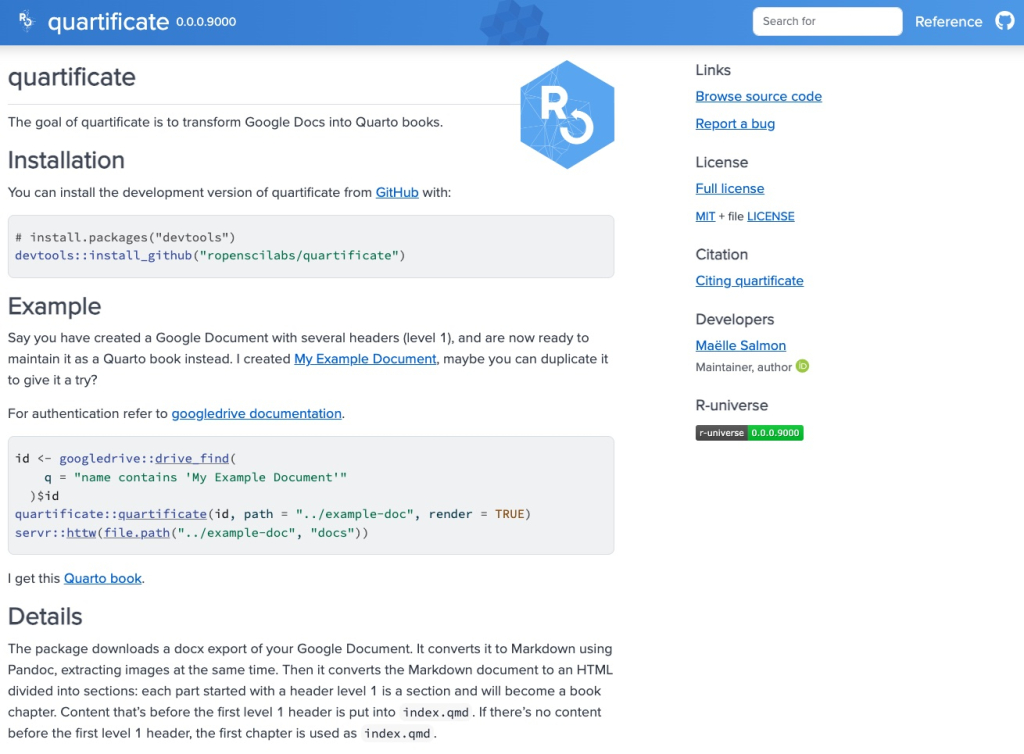Click the Installation heading
Screen dimensions: 1024x754
(x=66, y=161)
